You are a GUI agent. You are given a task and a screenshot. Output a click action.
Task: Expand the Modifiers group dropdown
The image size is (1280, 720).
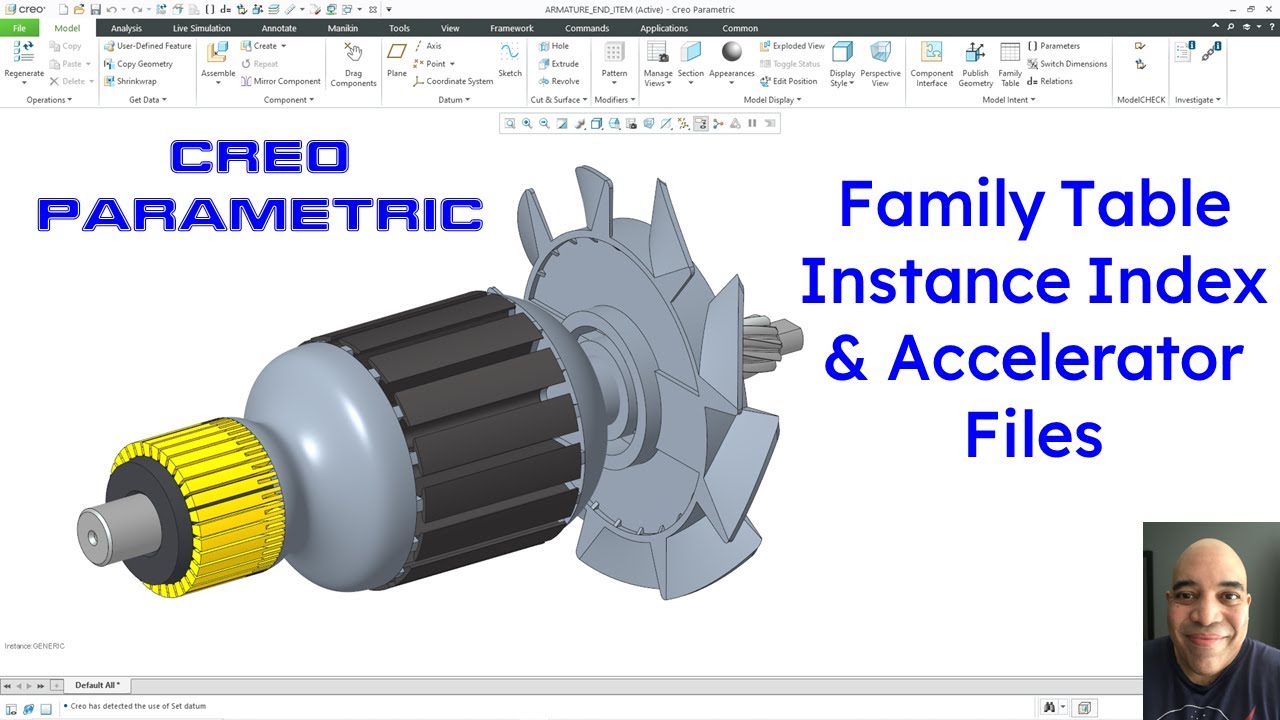(x=615, y=100)
